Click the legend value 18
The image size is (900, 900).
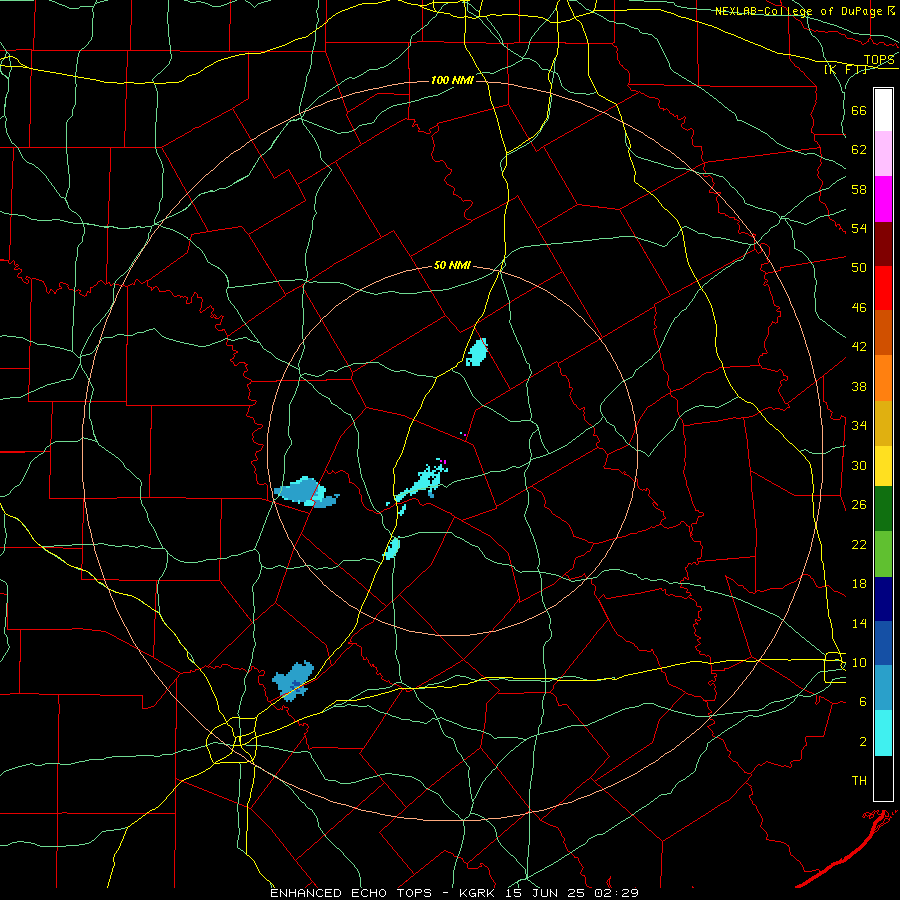pos(859,584)
